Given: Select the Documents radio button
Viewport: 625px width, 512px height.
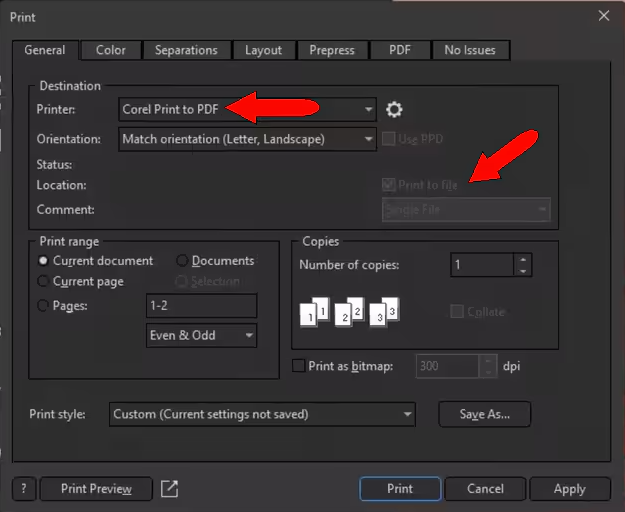Looking at the screenshot, I should pyautogui.click(x=182, y=261).
